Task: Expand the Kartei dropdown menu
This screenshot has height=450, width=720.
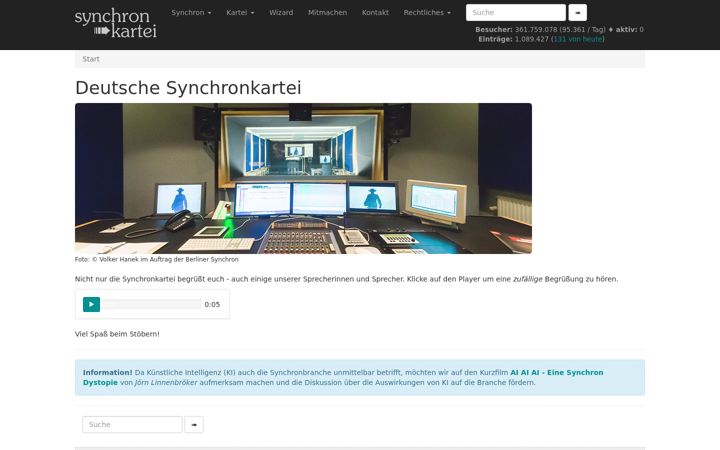Action: pos(240,12)
